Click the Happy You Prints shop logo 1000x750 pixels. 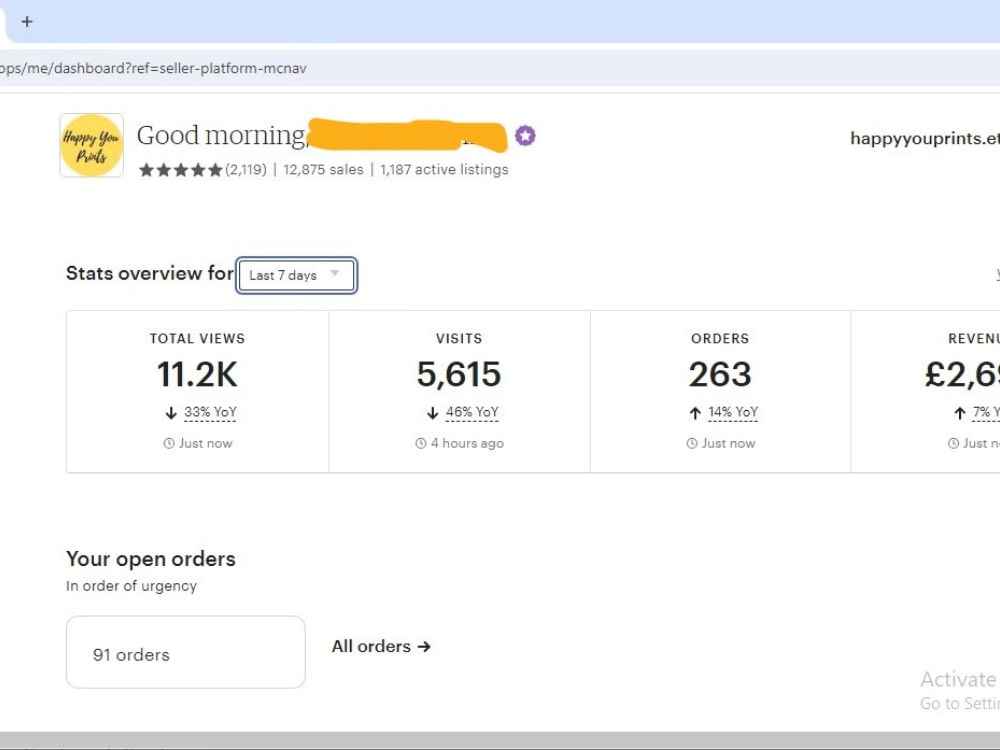(x=92, y=145)
